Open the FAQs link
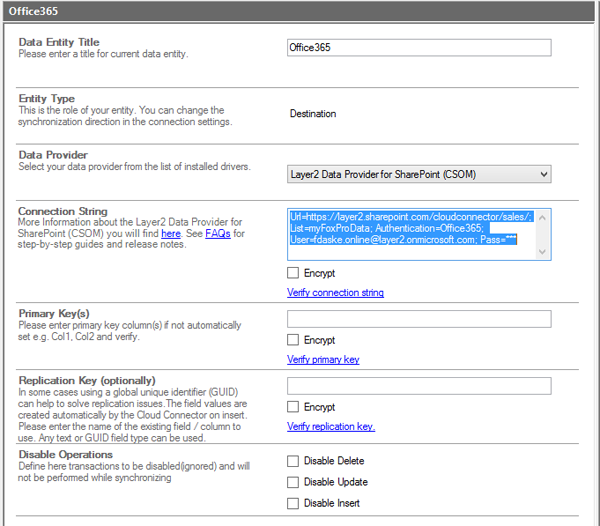Image resolution: width=600 pixels, height=526 pixels. (x=217, y=233)
